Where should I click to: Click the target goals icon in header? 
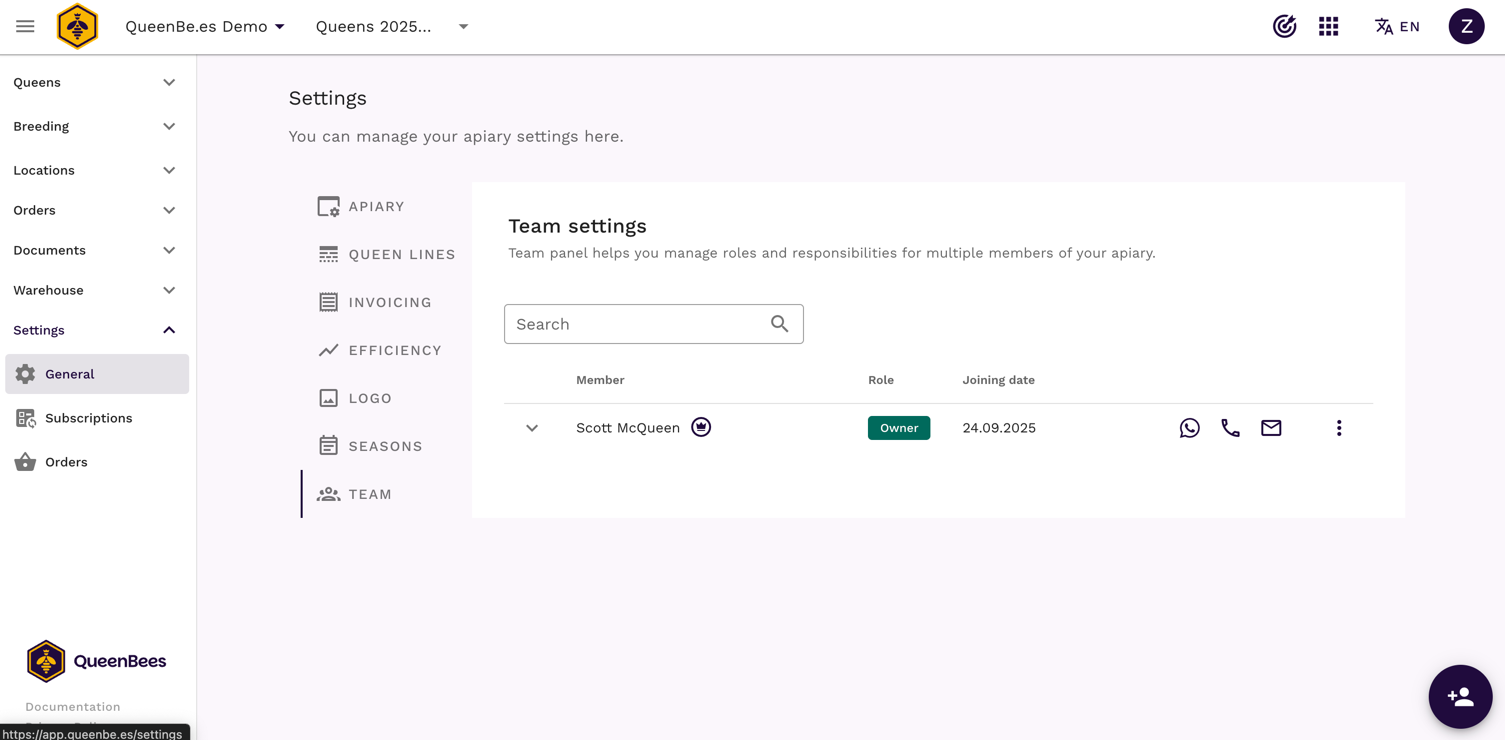click(1284, 27)
